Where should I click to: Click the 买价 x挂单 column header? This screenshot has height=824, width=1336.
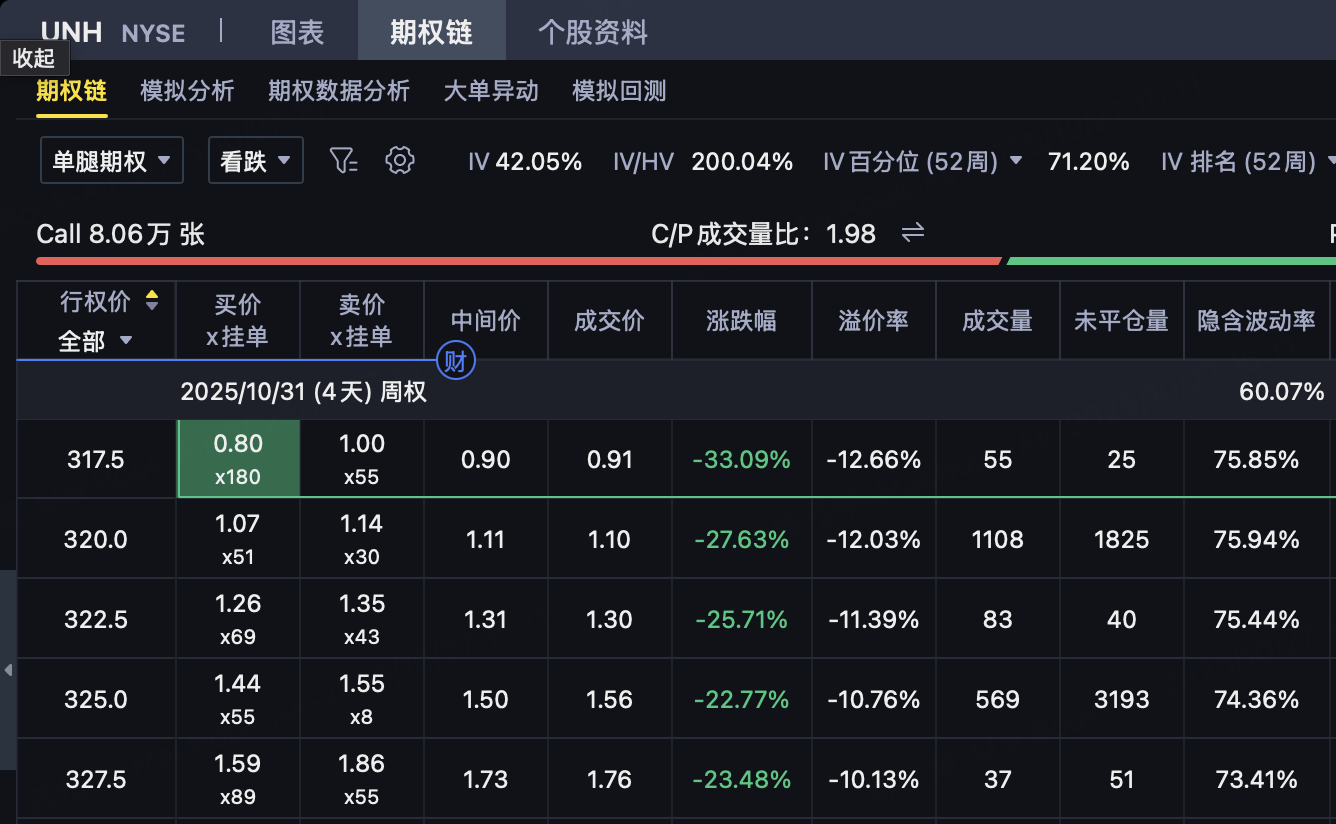(238, 320)
